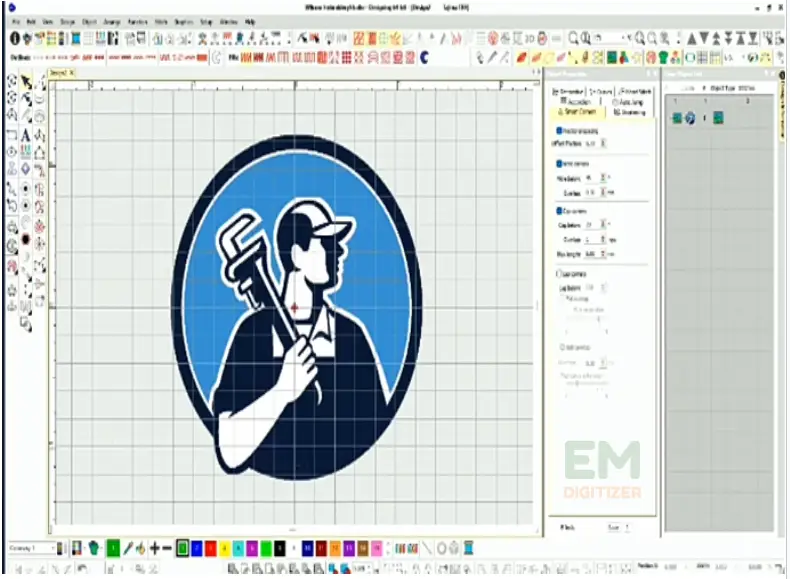The image size is (790, 579).
Task: Choose the Lettering 'A' tool in toolbox
Action: pos(26,135)
